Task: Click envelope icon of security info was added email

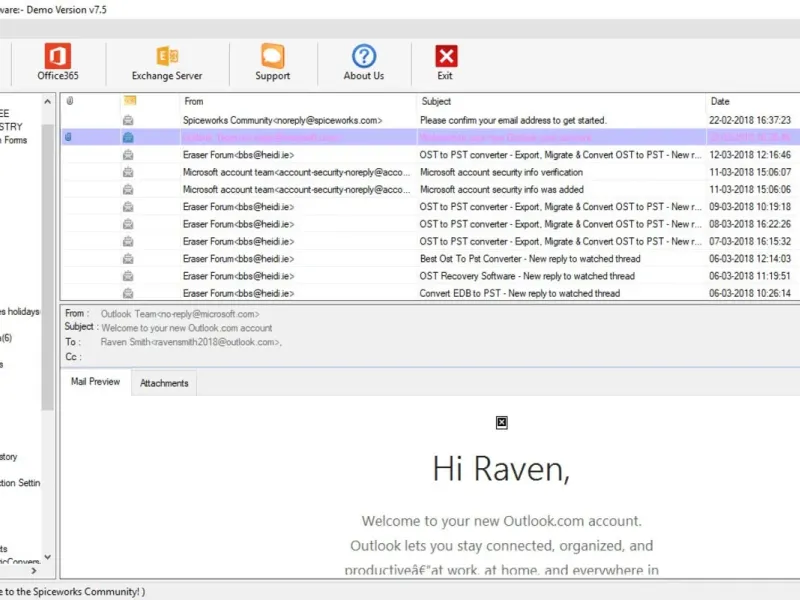Action: 128,189
